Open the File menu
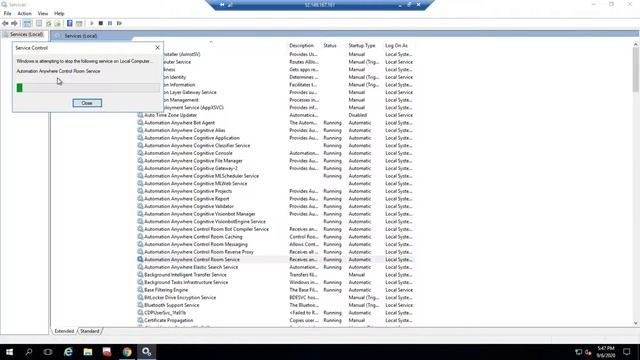640x360 pixels. point(7,13)
